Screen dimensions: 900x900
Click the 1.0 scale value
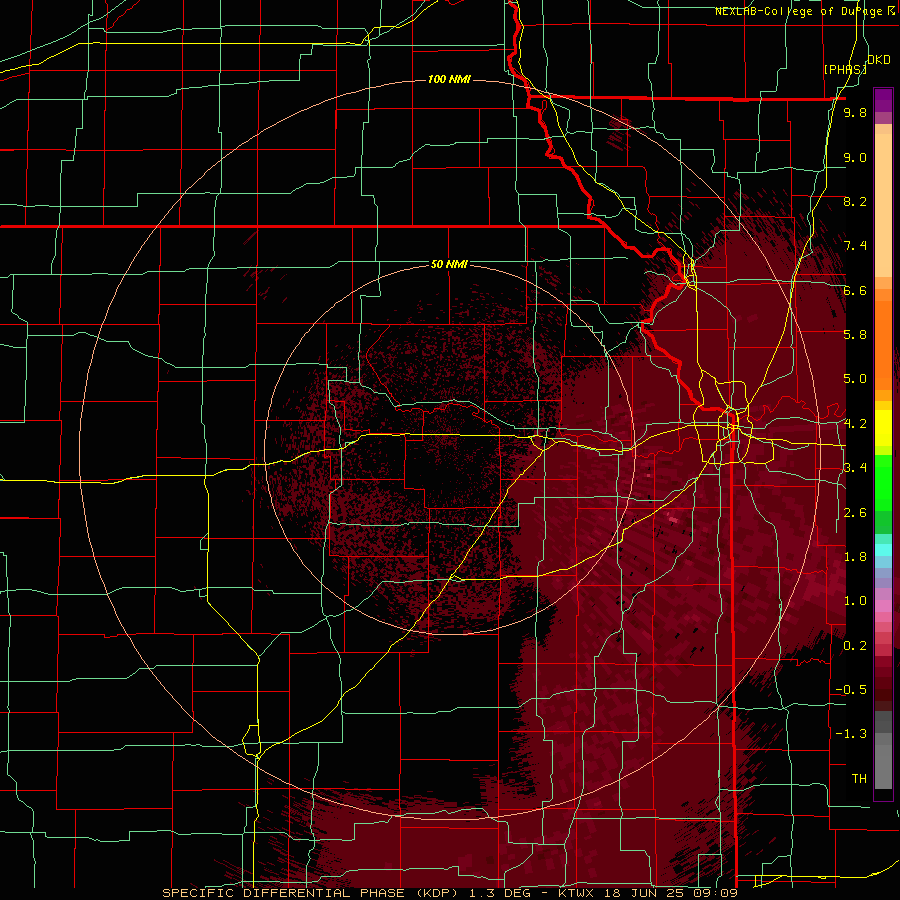point(855,600)
